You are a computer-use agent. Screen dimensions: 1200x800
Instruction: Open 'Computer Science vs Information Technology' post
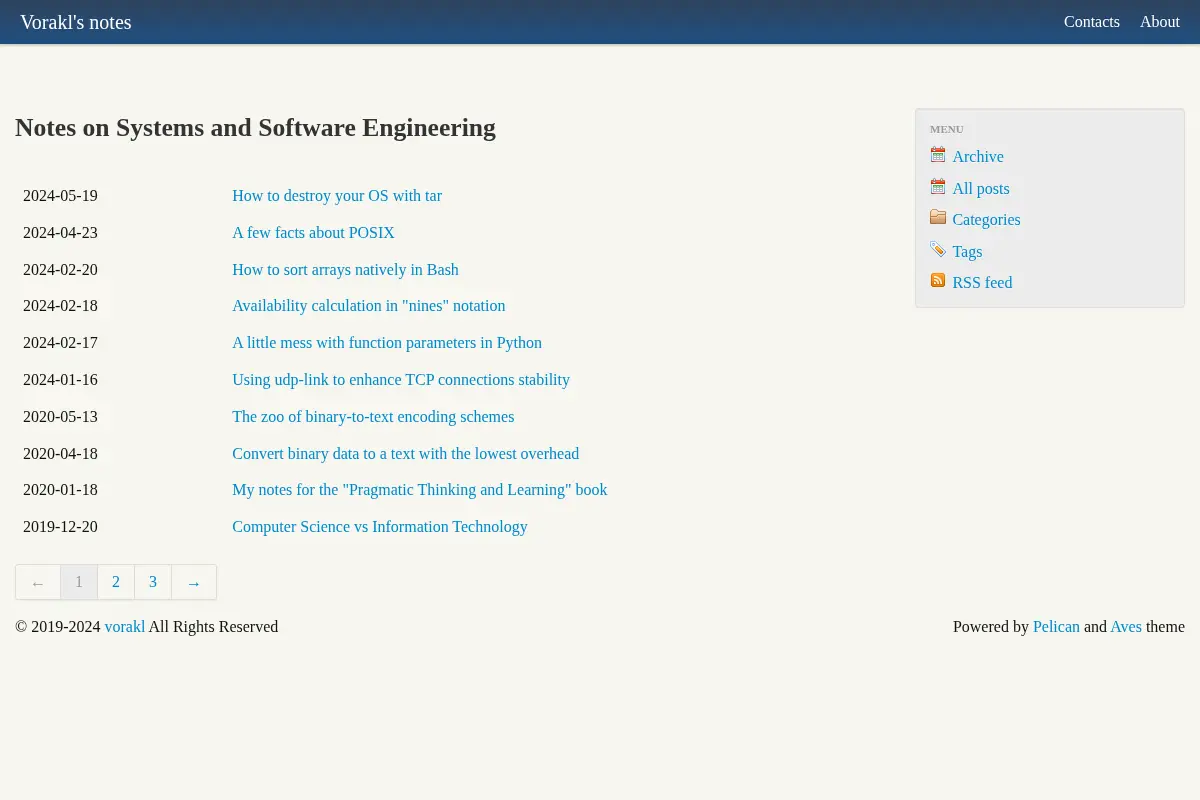(380, 527)
